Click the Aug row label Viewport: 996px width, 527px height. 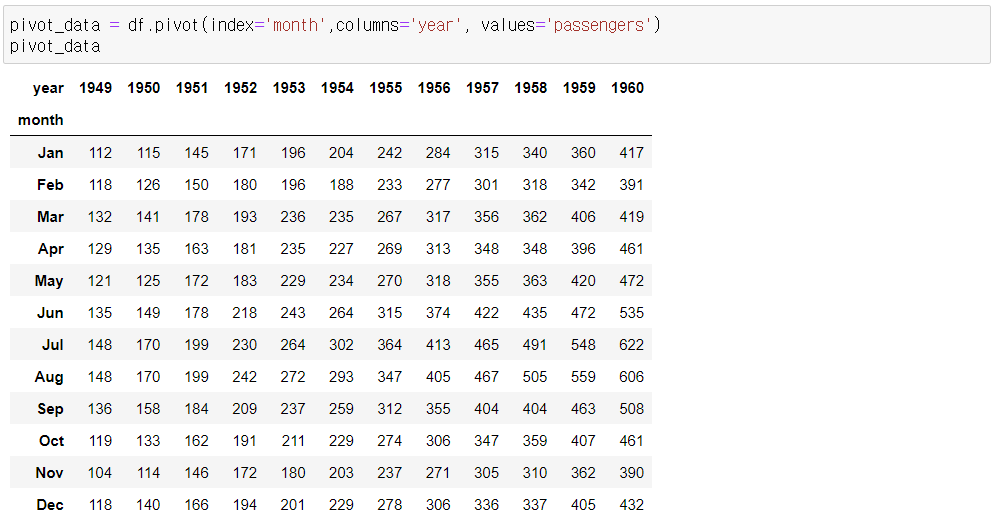49,377
